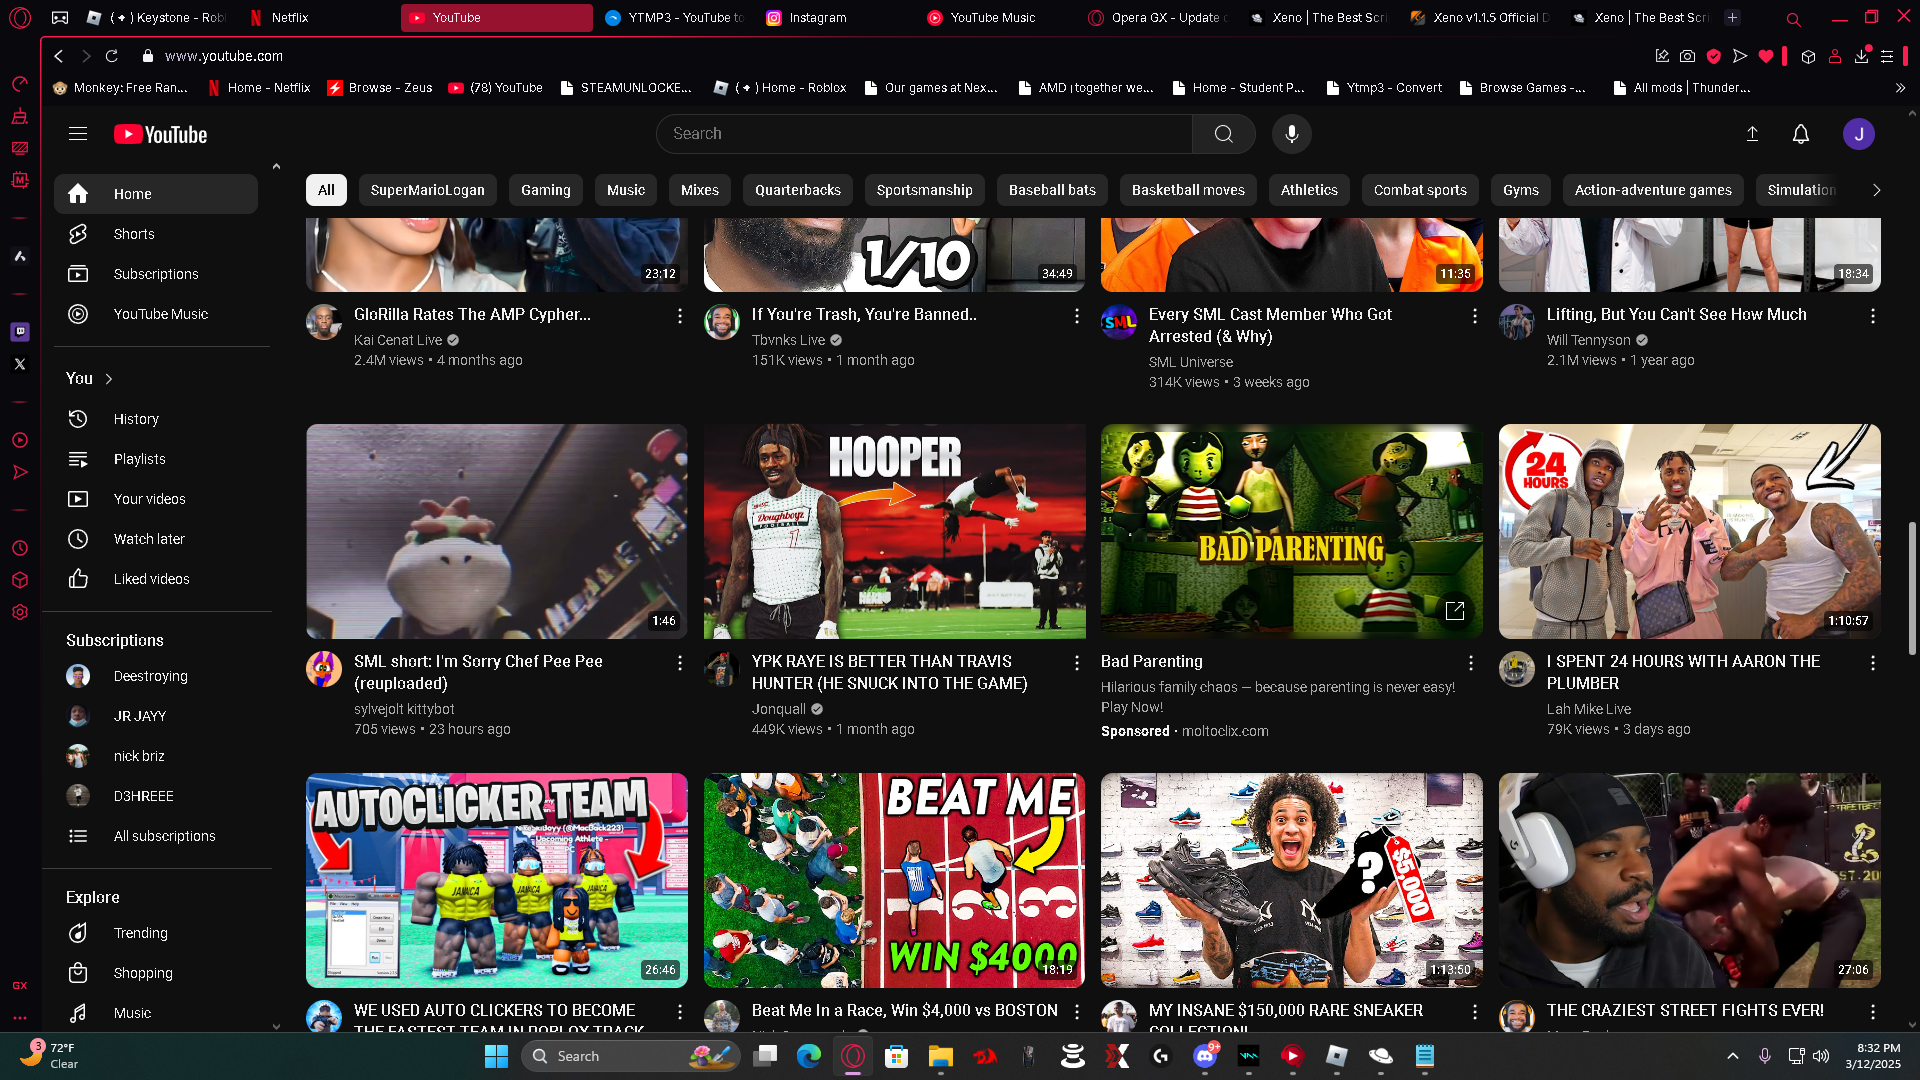The height and width of the screenshot is (1080, 1920).
Task: Open Playlists in the sidebar
Action: click(156, 459)
